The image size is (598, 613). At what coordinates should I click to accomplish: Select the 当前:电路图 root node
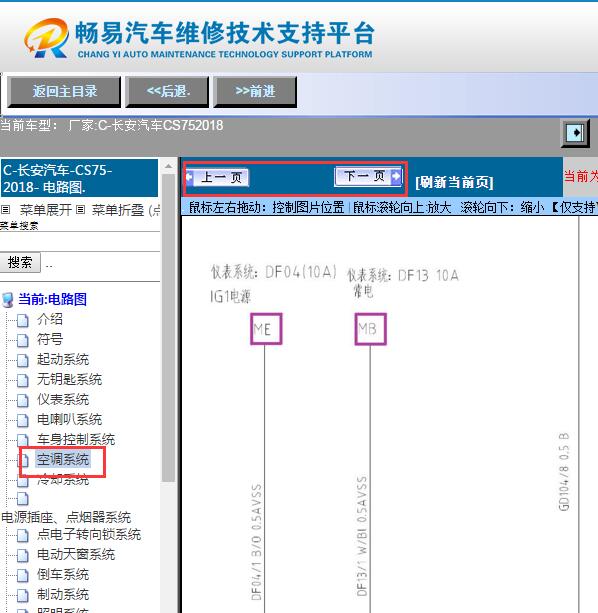(x=52, y=299)
